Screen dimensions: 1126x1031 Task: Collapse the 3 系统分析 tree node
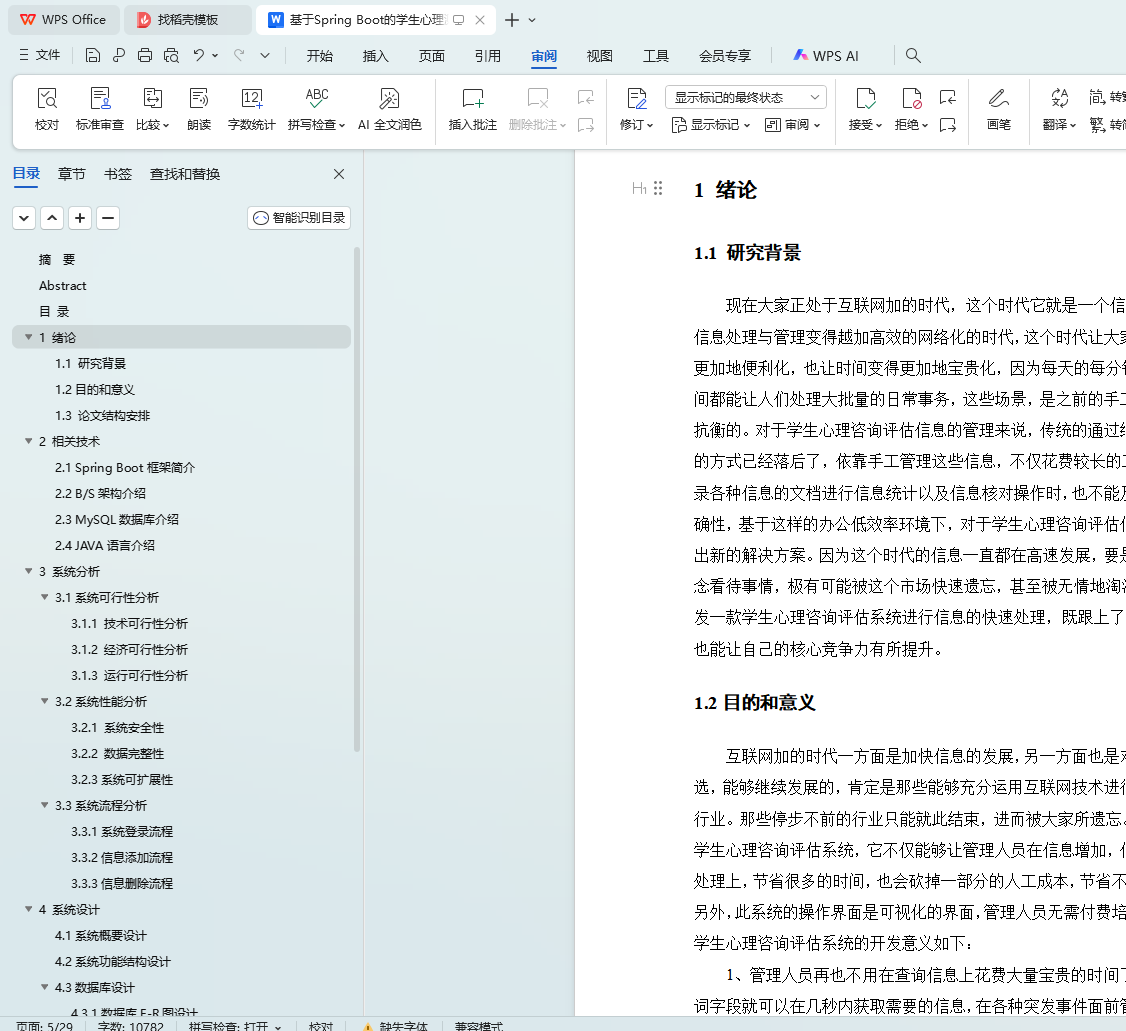pos(28,572)
